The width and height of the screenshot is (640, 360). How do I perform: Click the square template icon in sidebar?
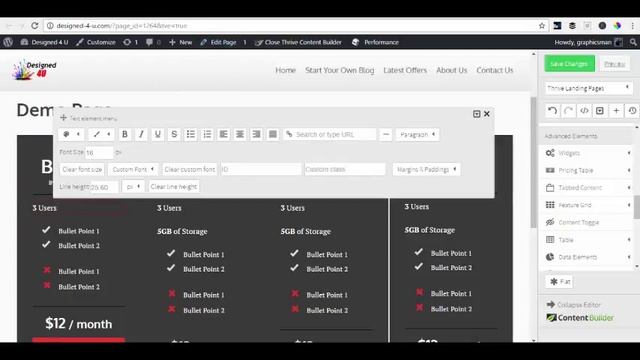[x=600, y=111]
